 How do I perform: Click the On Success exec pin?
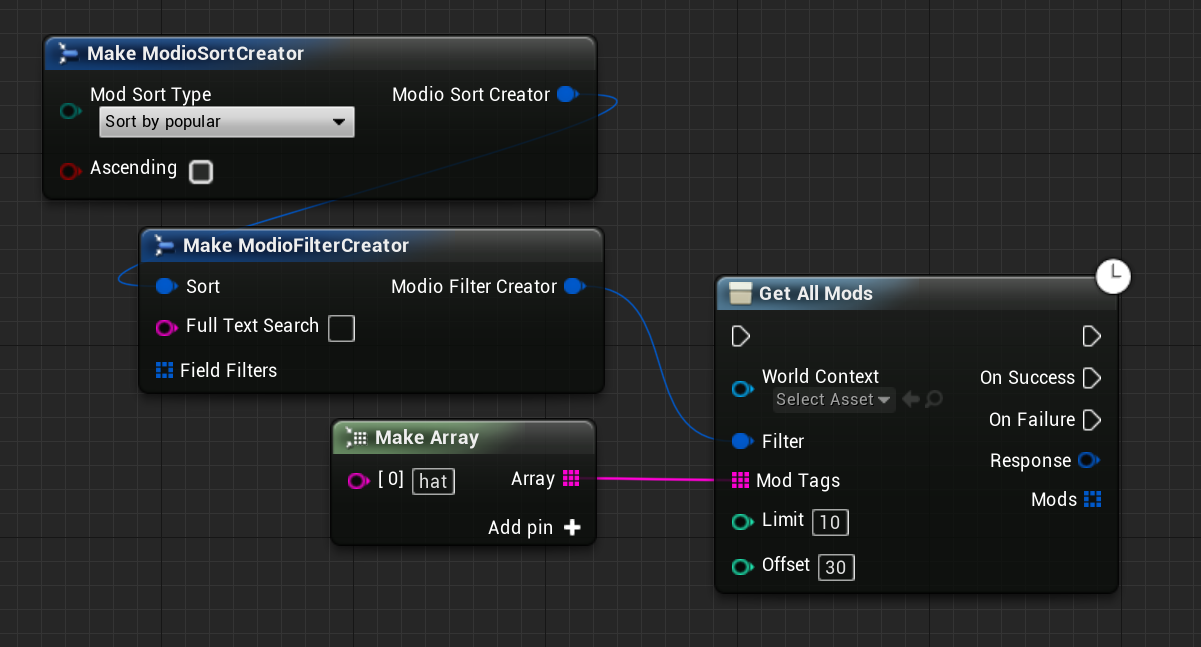tap(1092, 378)
